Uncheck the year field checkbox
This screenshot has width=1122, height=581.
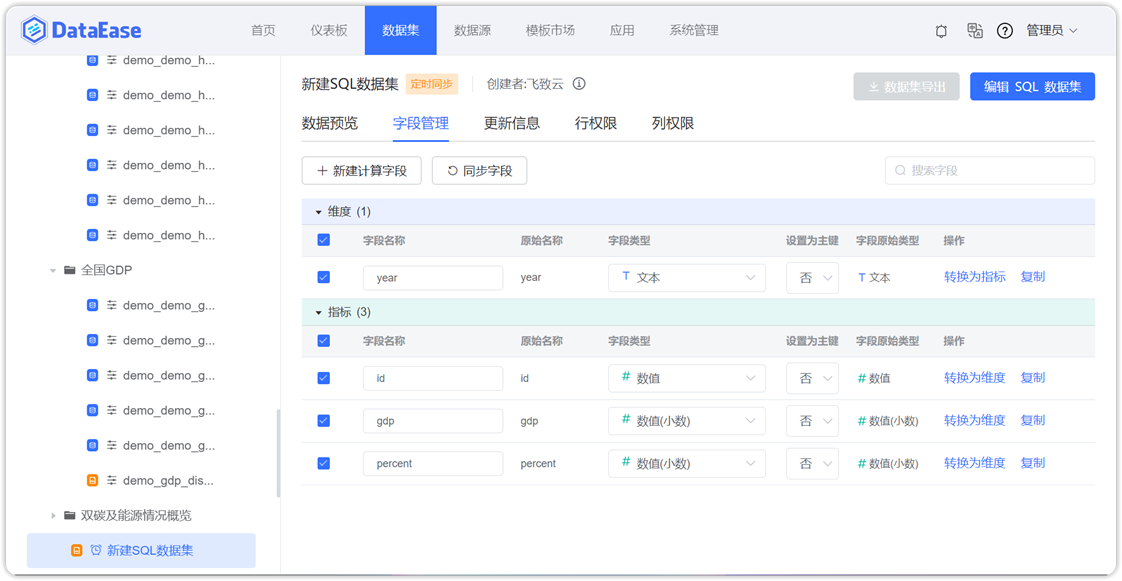[x=323, y=277]
